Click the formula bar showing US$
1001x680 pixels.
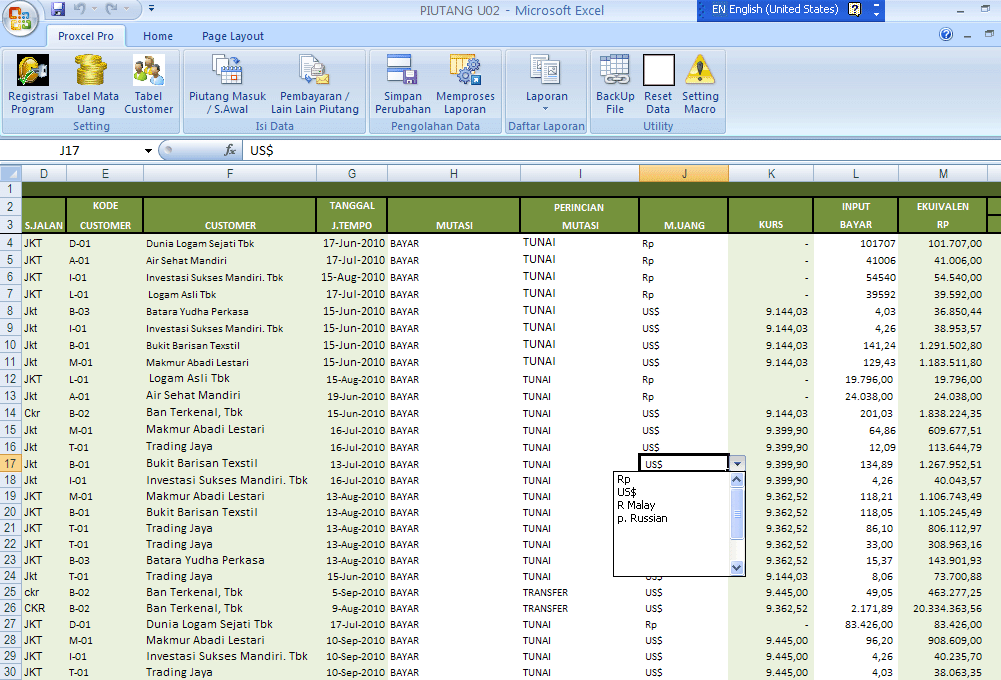(x=619, y=151)
